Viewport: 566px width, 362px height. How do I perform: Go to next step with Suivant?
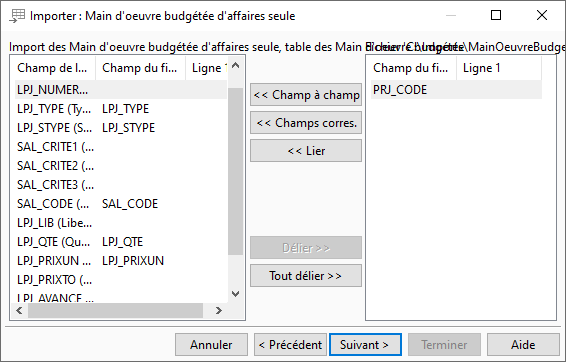pos(365,345)
